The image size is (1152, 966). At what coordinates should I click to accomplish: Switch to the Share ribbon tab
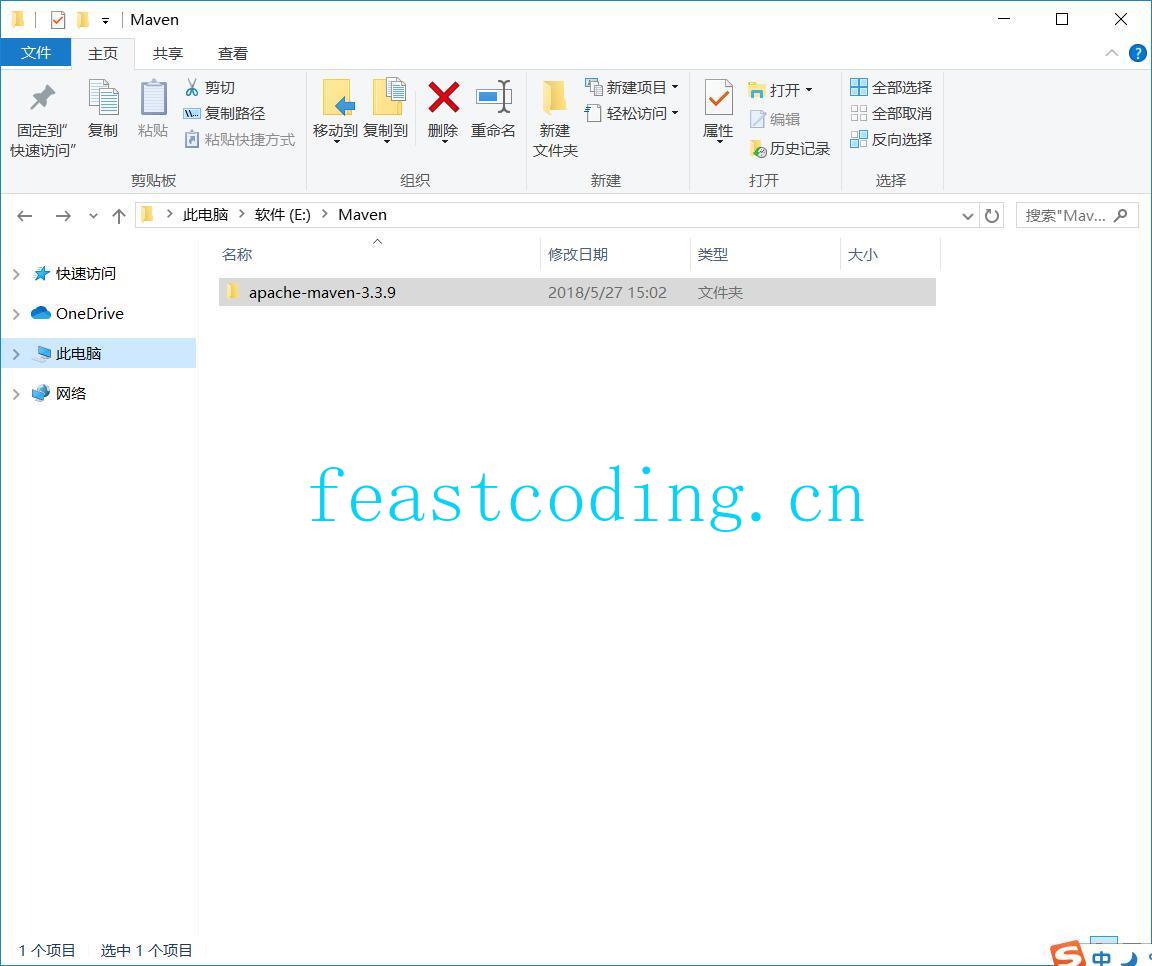[x=168, y=54]
